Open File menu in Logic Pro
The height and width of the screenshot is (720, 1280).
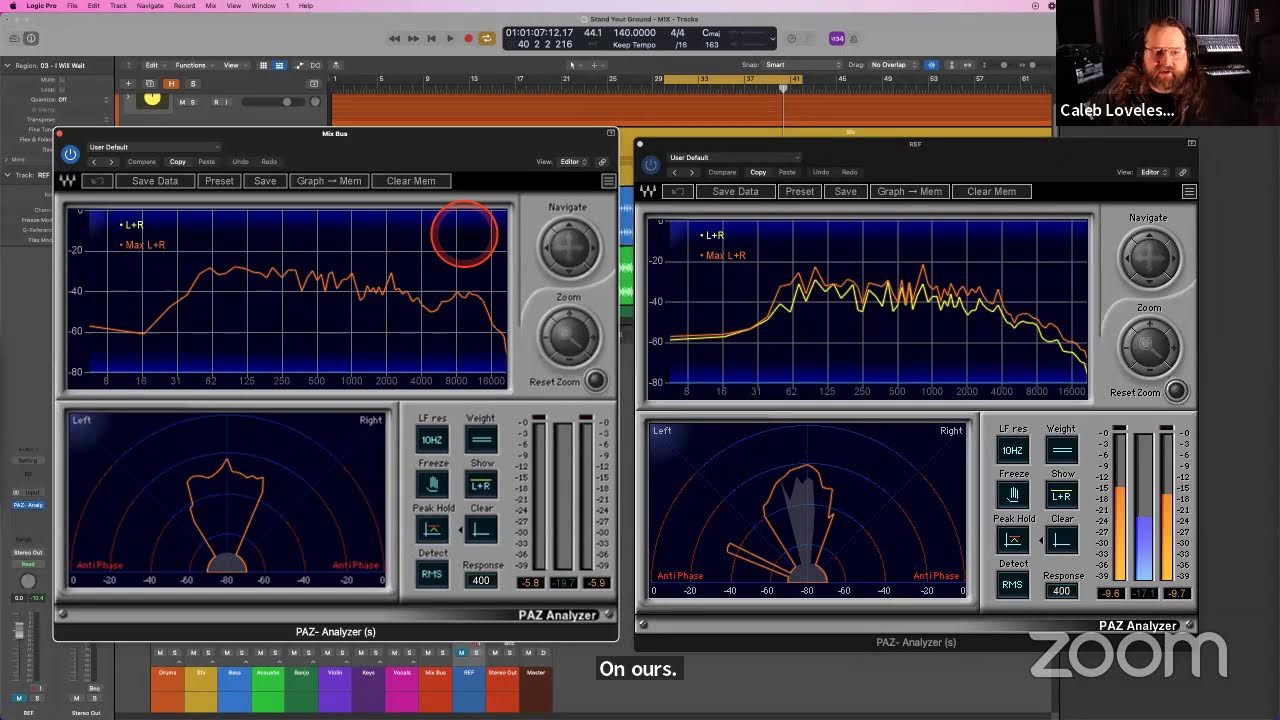click(72, 6)
